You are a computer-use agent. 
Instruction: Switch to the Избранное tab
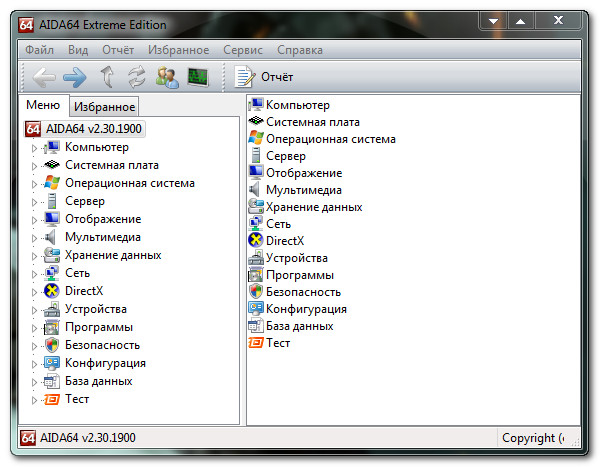pyautogui.click(x=104, y=107)
